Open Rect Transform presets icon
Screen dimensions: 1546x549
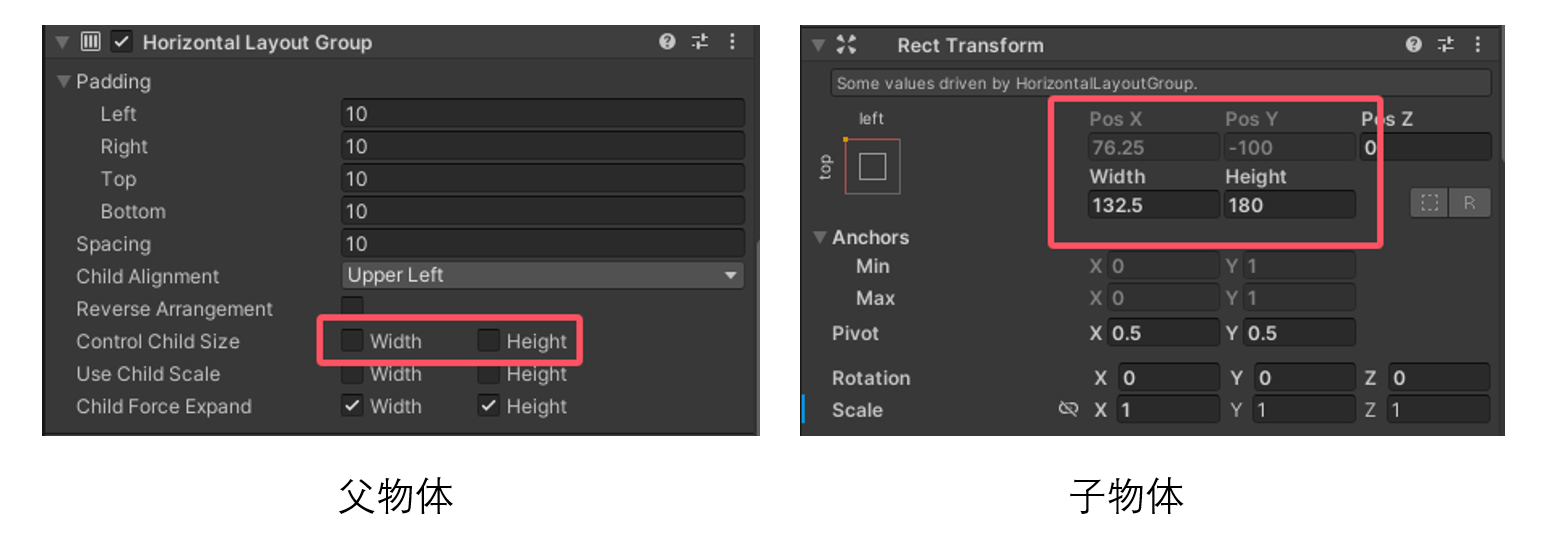click(1446, 44)
